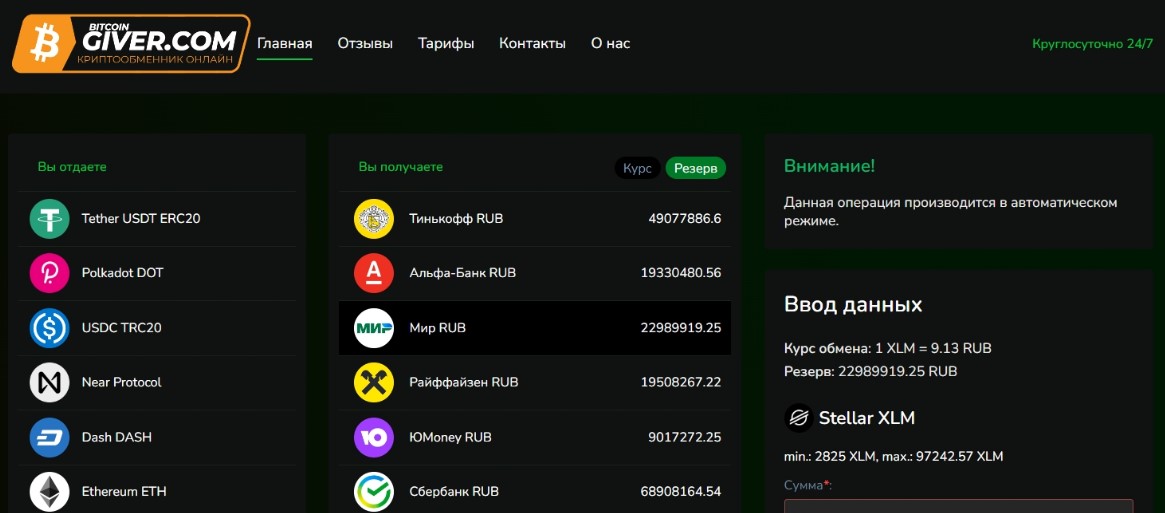Click the Альфа-Банк reserve 19330480.56

(681, 273)
